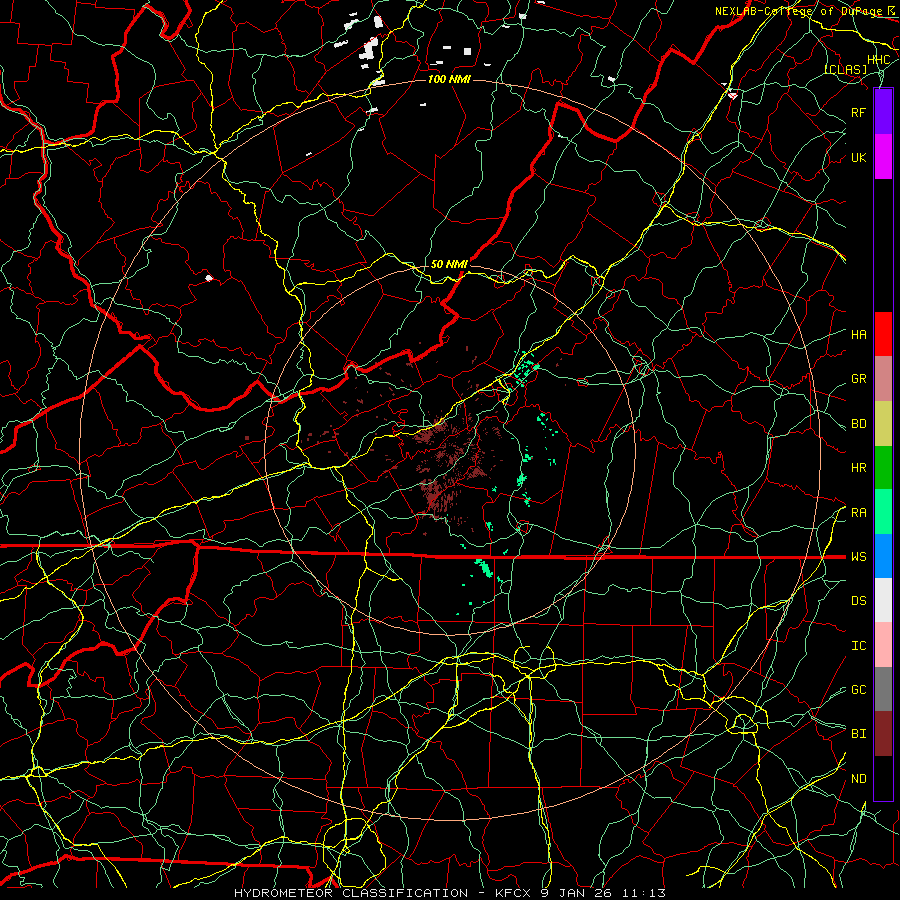The height and width of the screenshot is (900, 900).
Task: Click the RF legend label
Action: 858,112
